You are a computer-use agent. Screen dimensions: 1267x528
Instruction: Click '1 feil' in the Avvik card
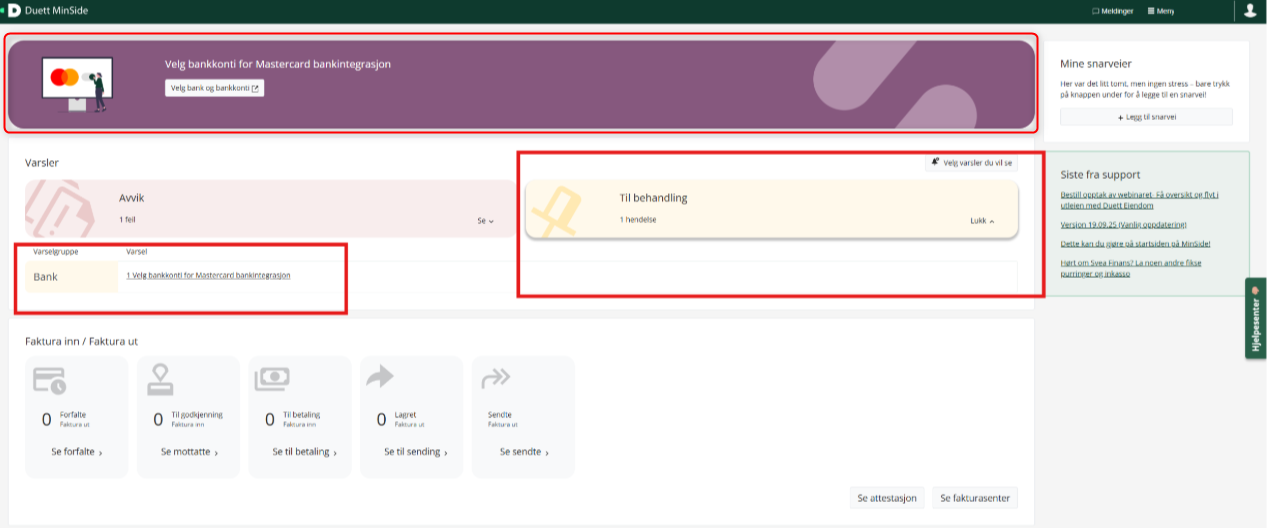tap(127, 219)
